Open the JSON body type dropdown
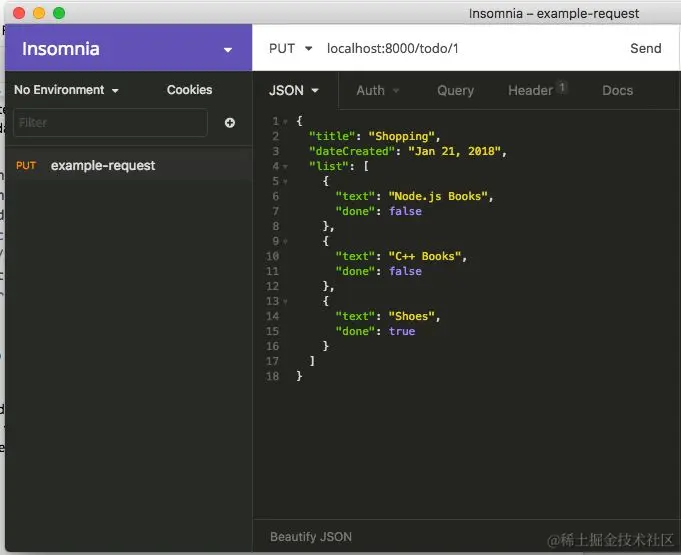 pyautogui.click(x=294, y=90)
